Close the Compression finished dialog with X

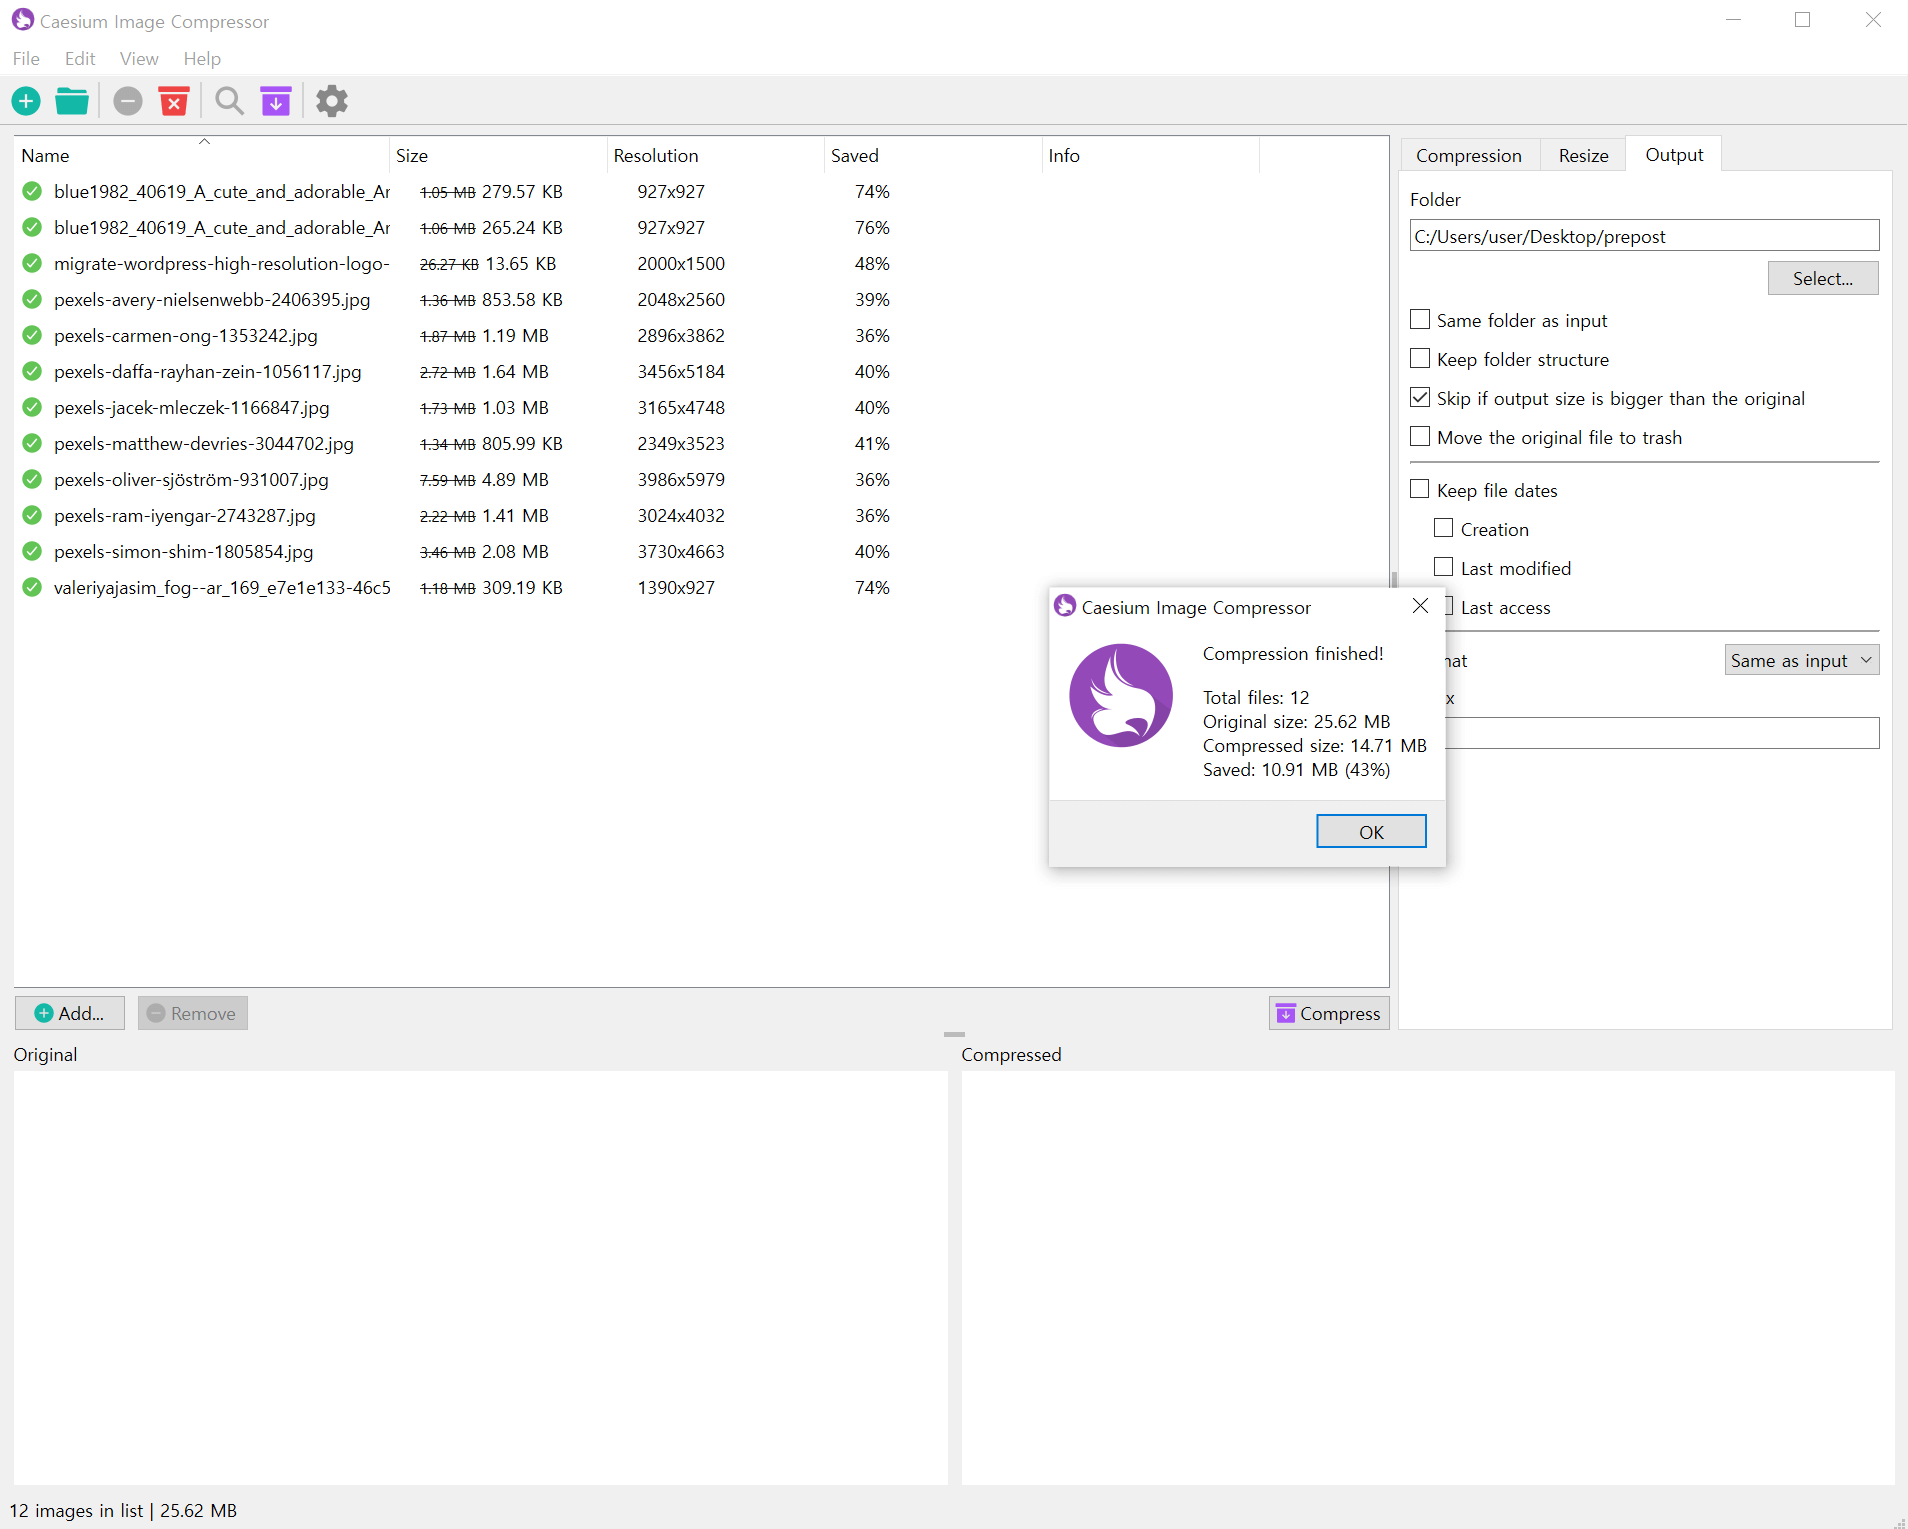(x=1420, y=606)
